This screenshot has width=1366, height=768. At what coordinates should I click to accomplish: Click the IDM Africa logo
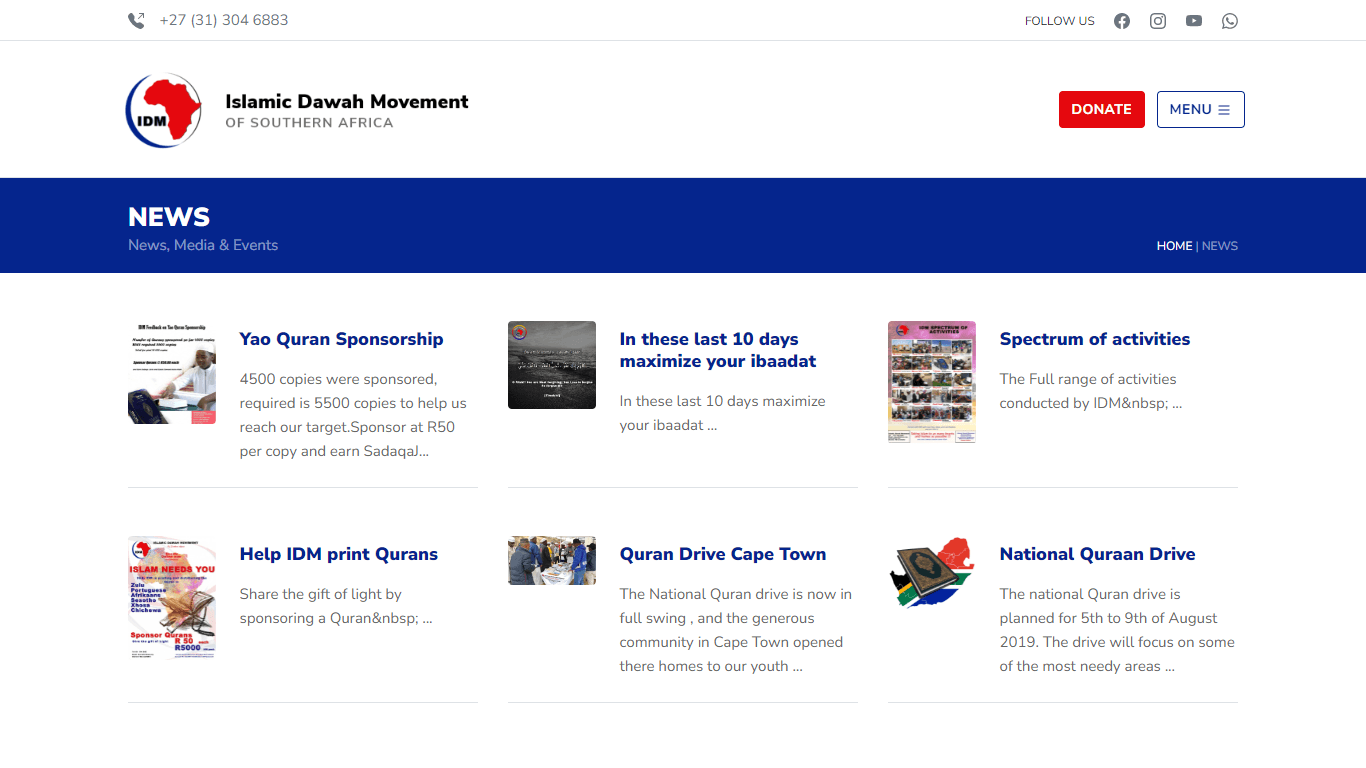164,110
